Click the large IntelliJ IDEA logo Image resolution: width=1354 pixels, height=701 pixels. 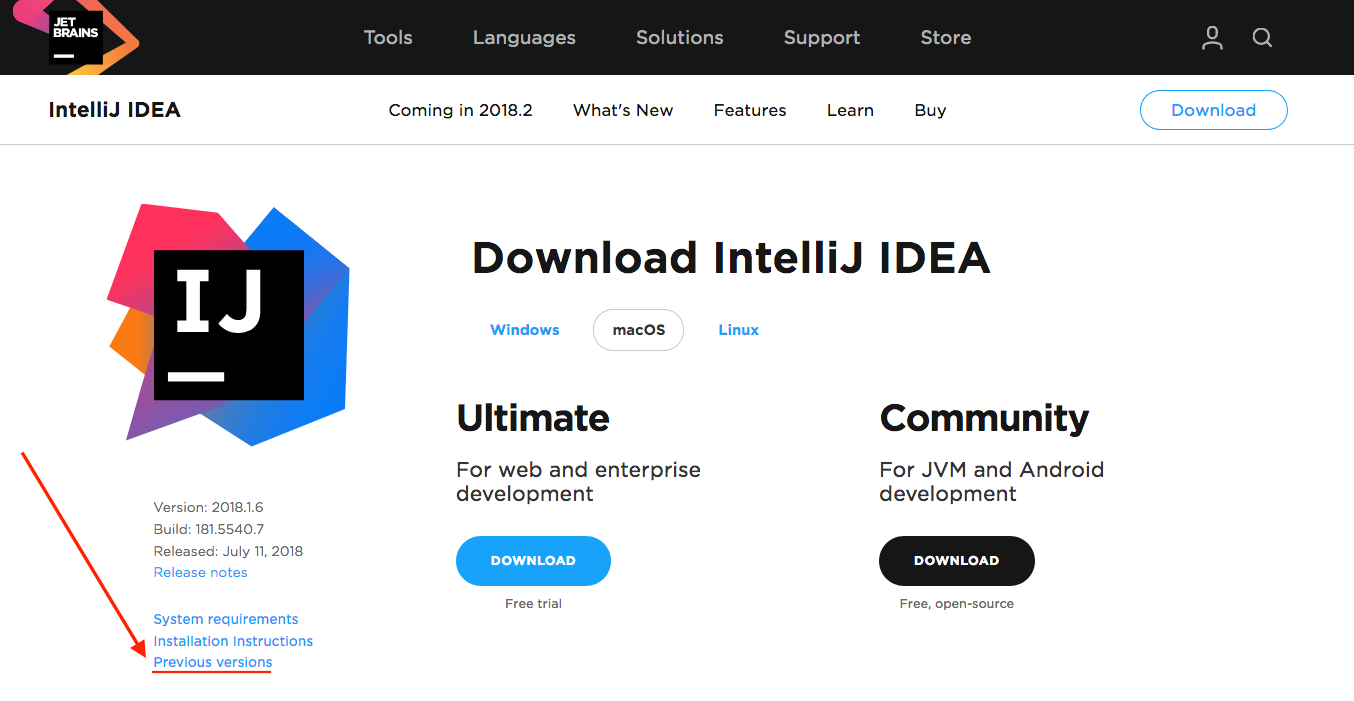229,325
